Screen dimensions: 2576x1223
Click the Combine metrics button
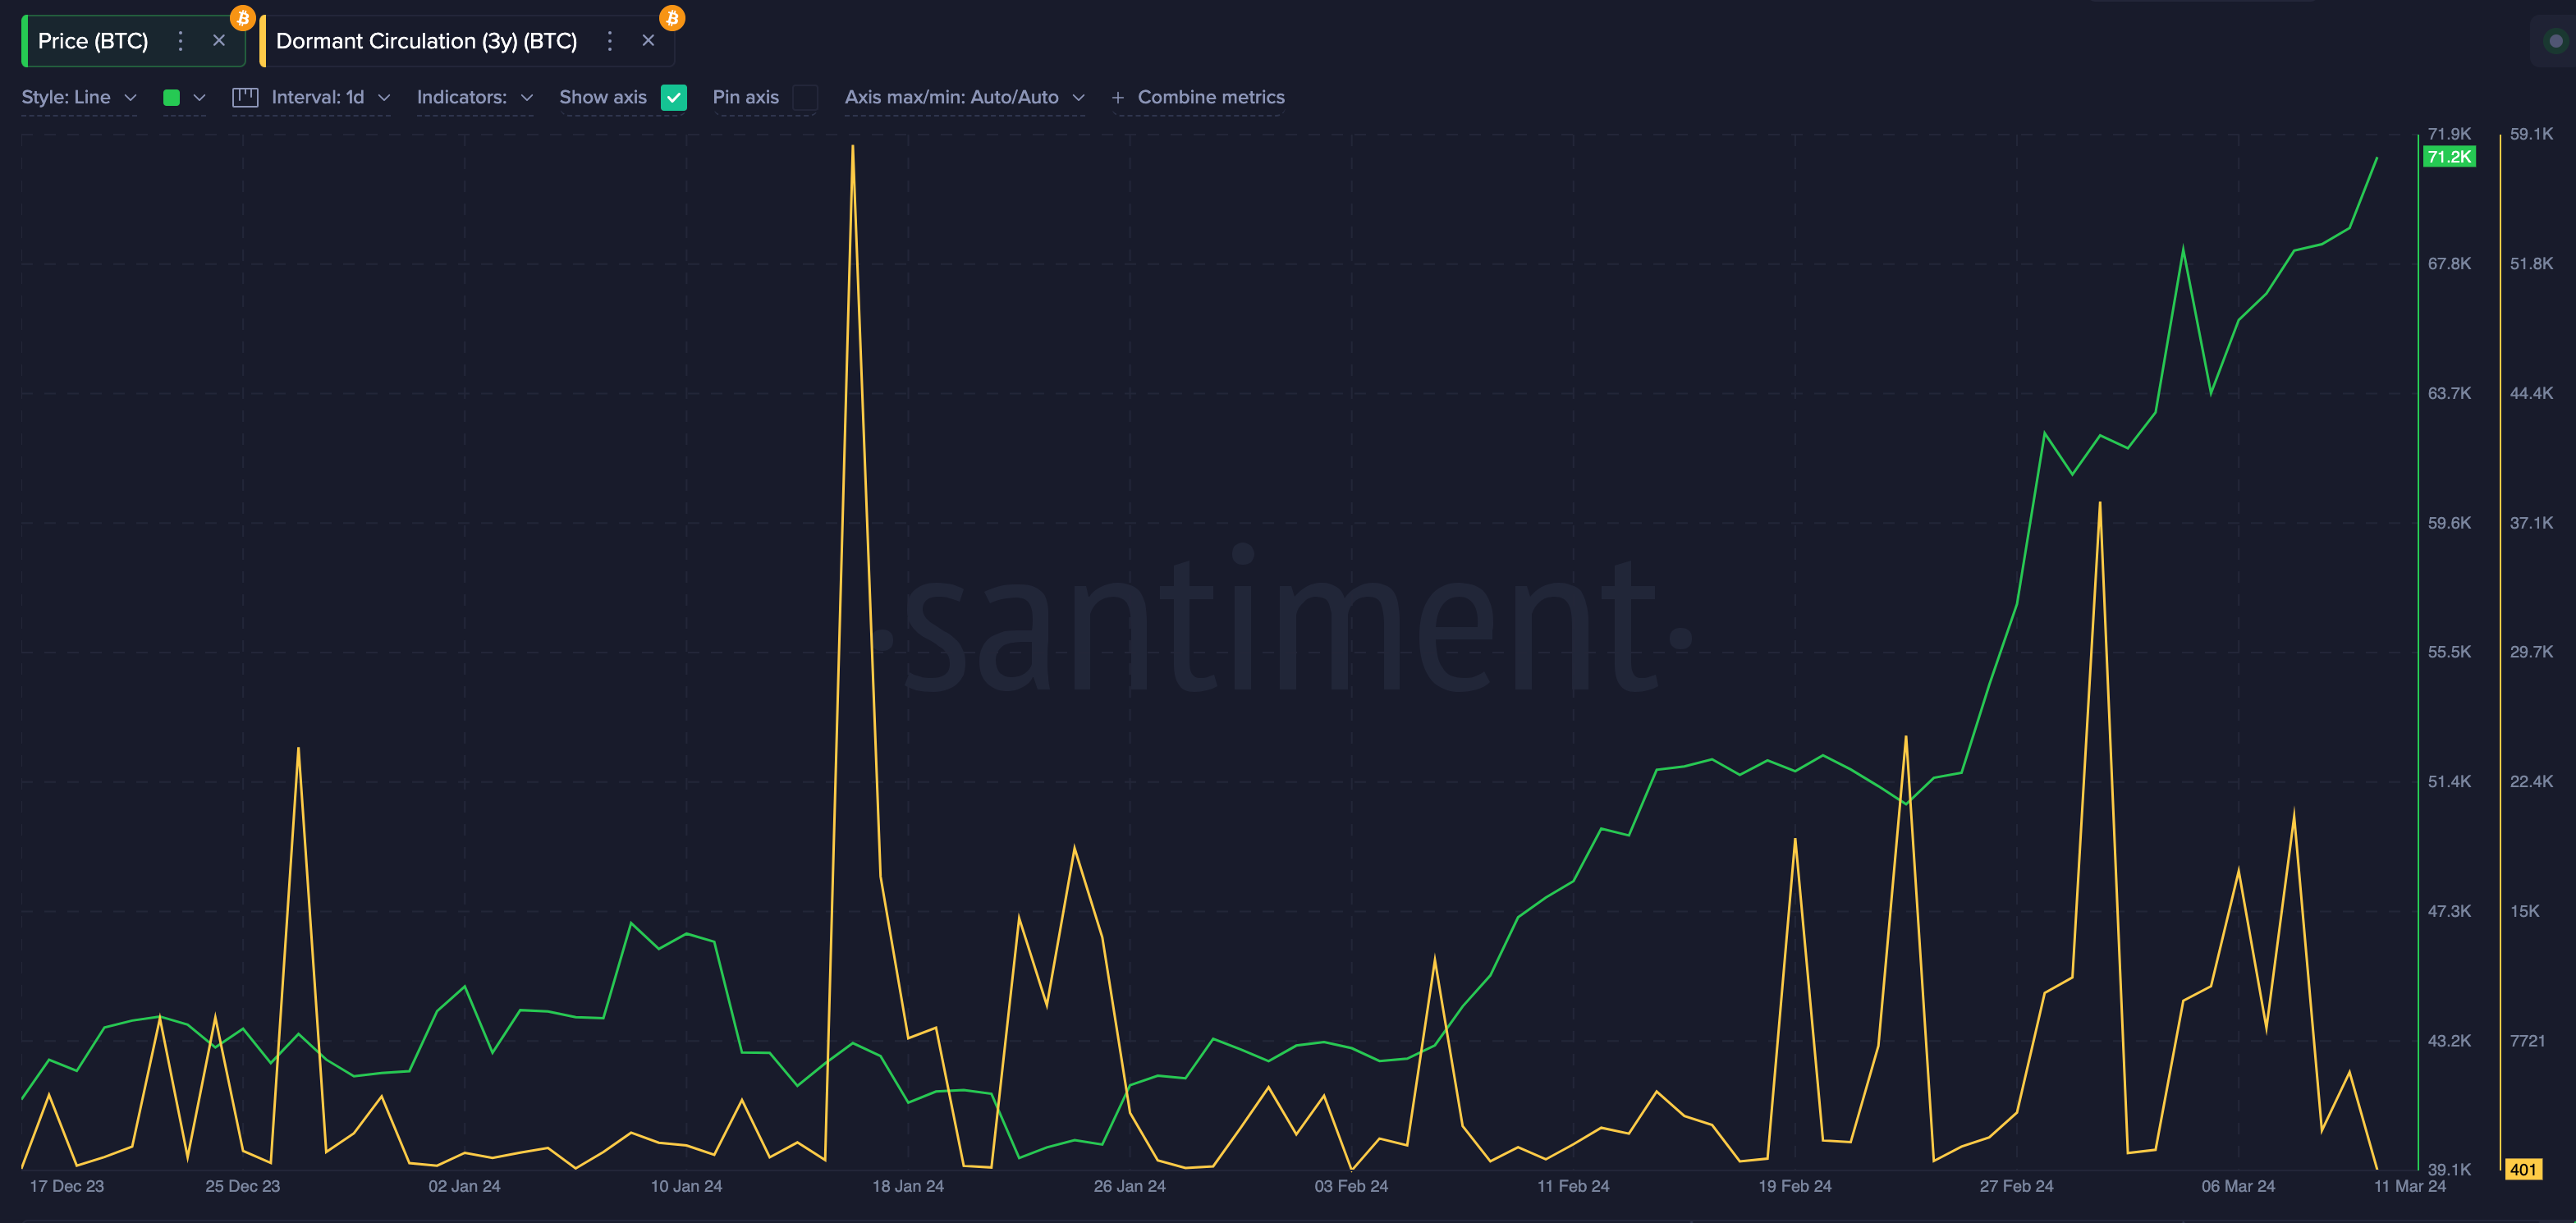1210,97
